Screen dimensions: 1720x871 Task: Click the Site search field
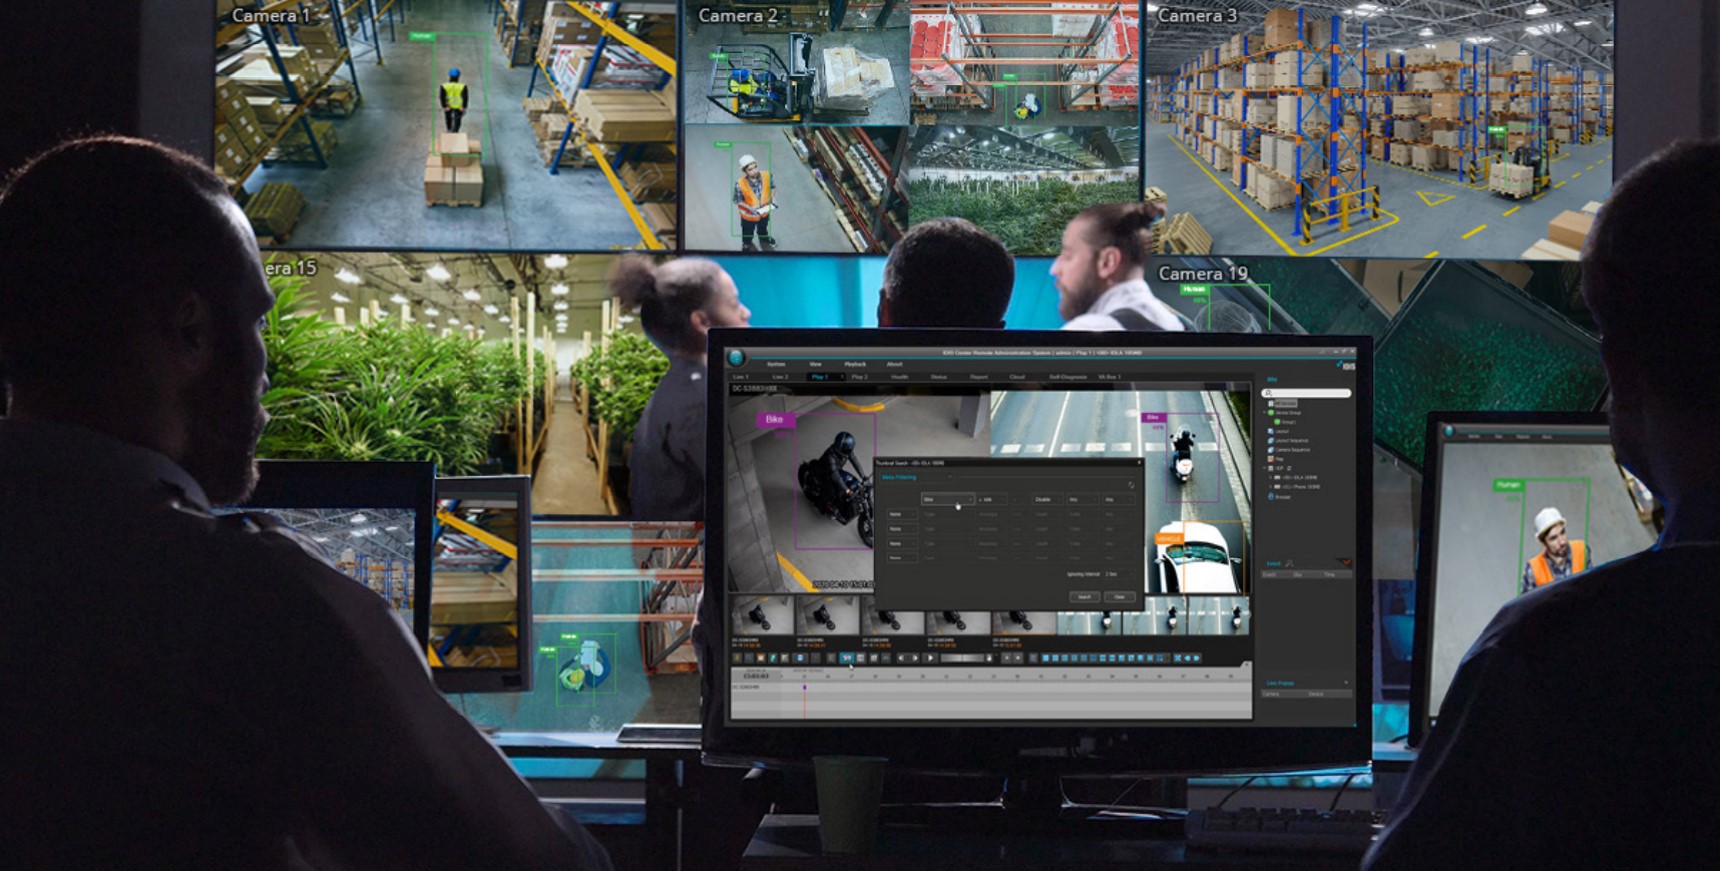coord(1306,393)
